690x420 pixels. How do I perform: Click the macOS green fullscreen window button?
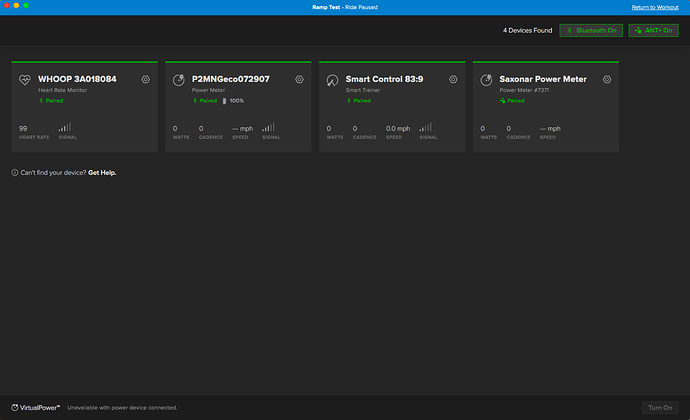pyautogui.click(x=26, y=5)
